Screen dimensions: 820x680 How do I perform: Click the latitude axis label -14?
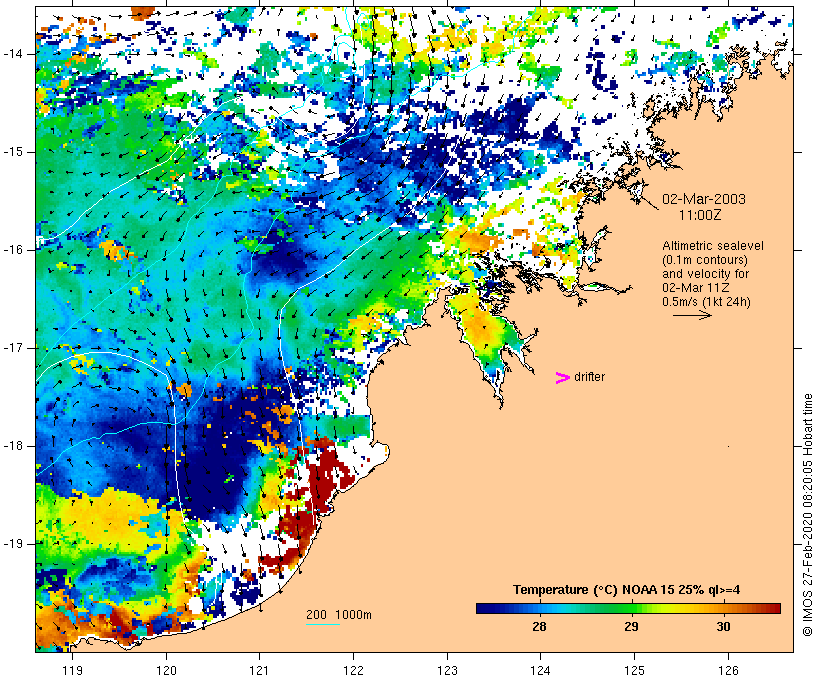(x=13, y=53)
